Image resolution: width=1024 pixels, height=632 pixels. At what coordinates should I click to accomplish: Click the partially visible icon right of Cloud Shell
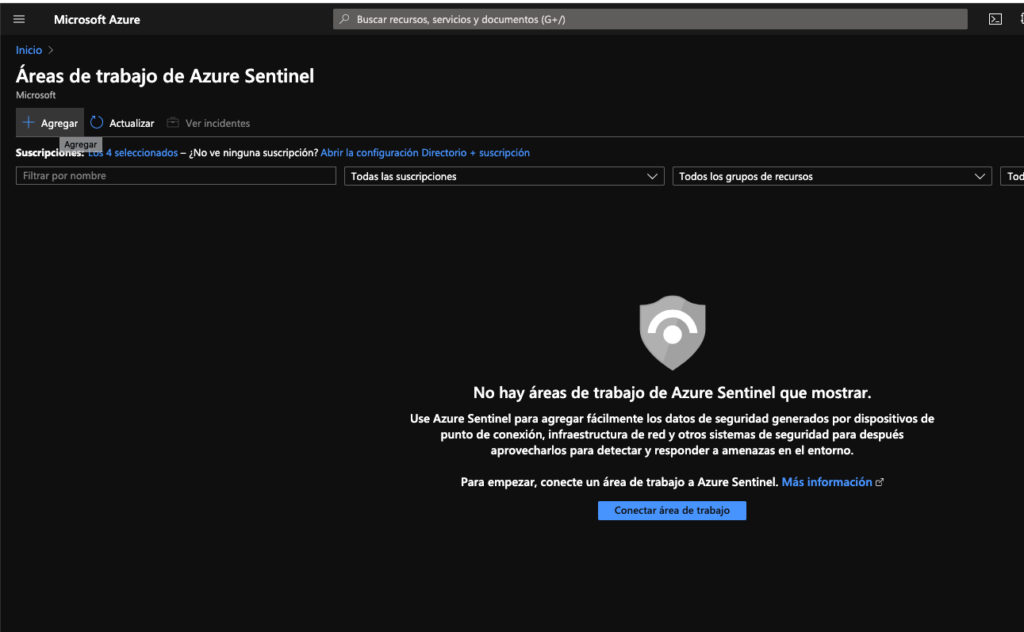pyautogui.click(x=1020, y=19)
